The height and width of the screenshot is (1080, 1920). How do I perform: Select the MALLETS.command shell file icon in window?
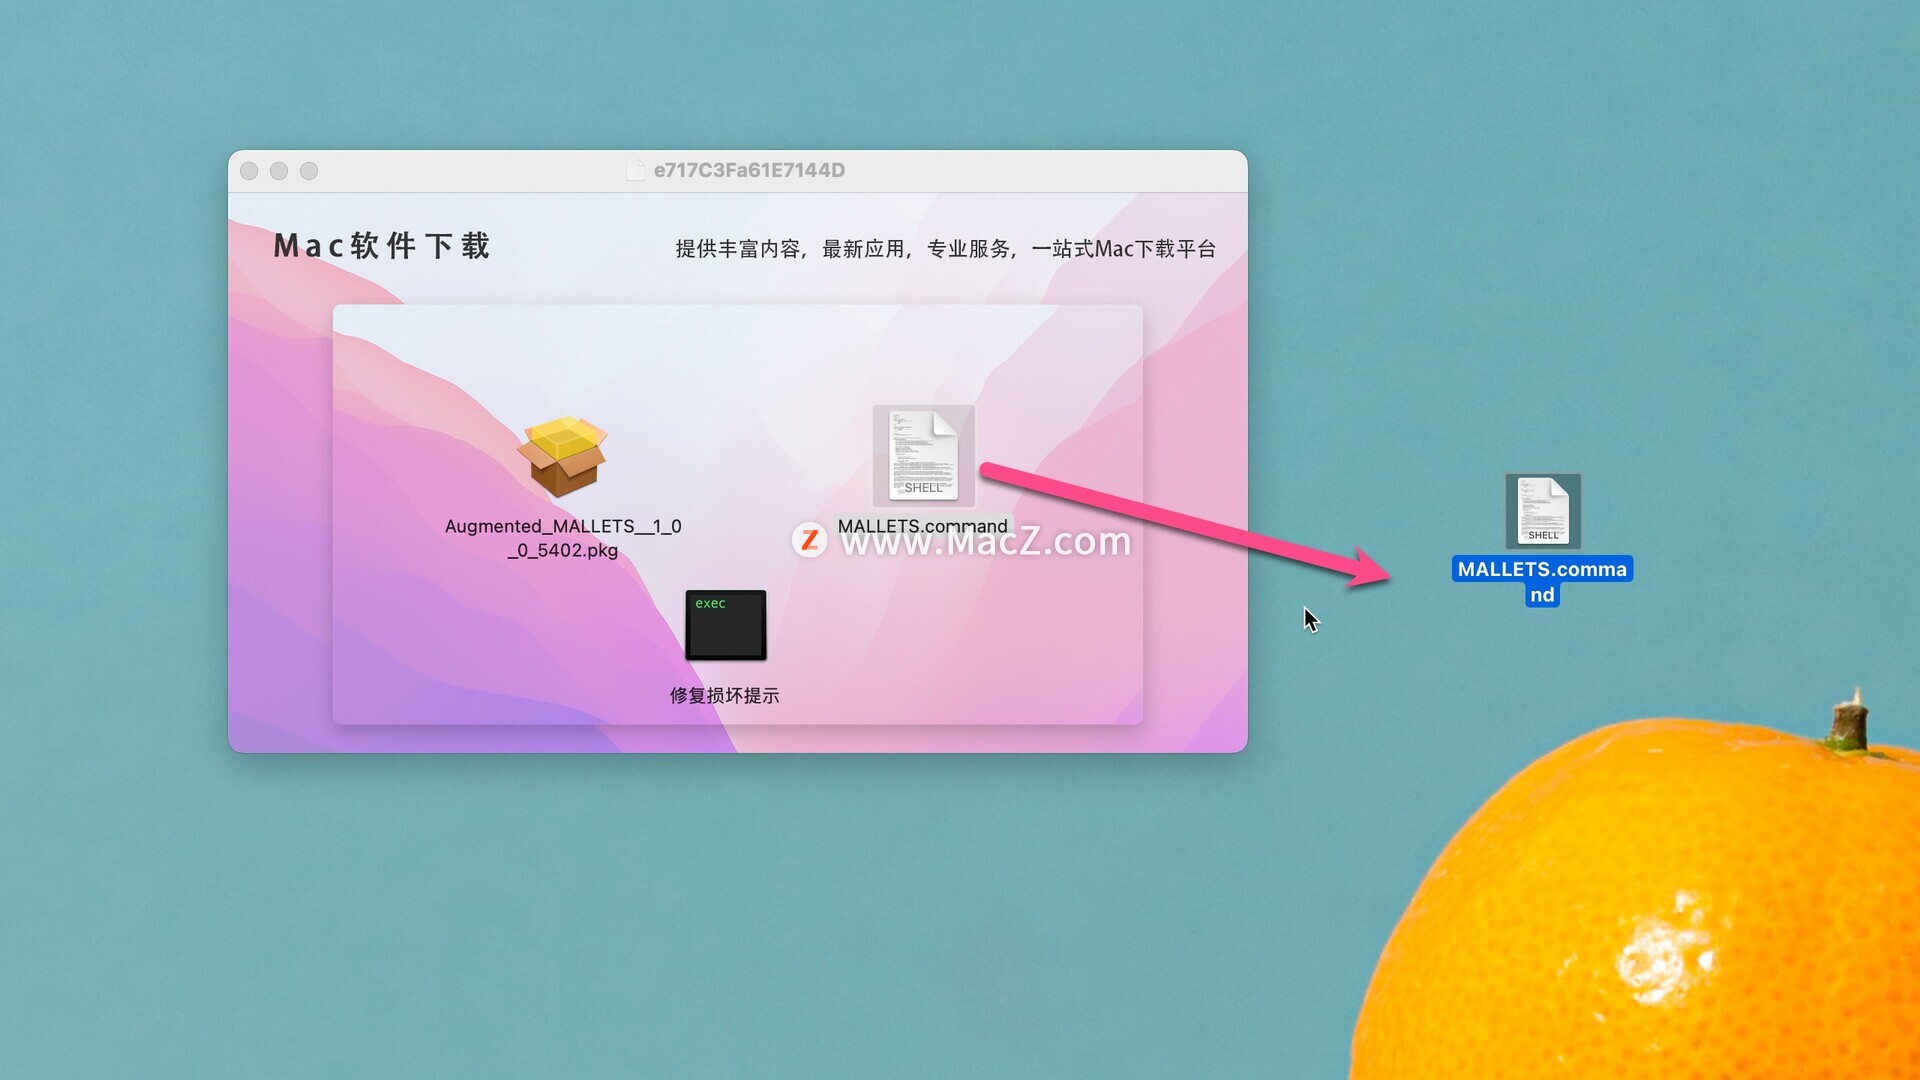coord(923,455)
